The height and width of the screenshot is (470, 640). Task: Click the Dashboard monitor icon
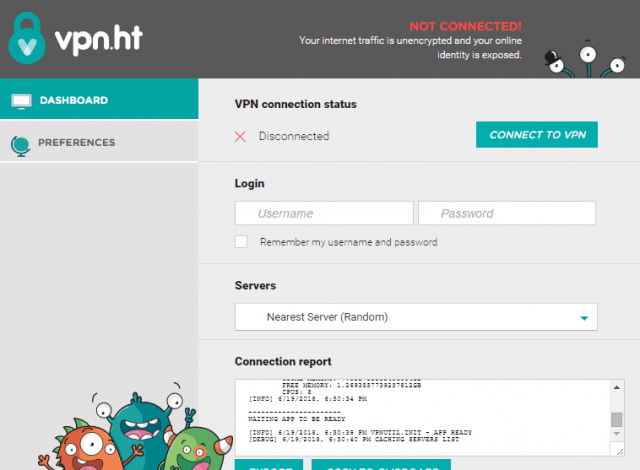tap(21, 101)
